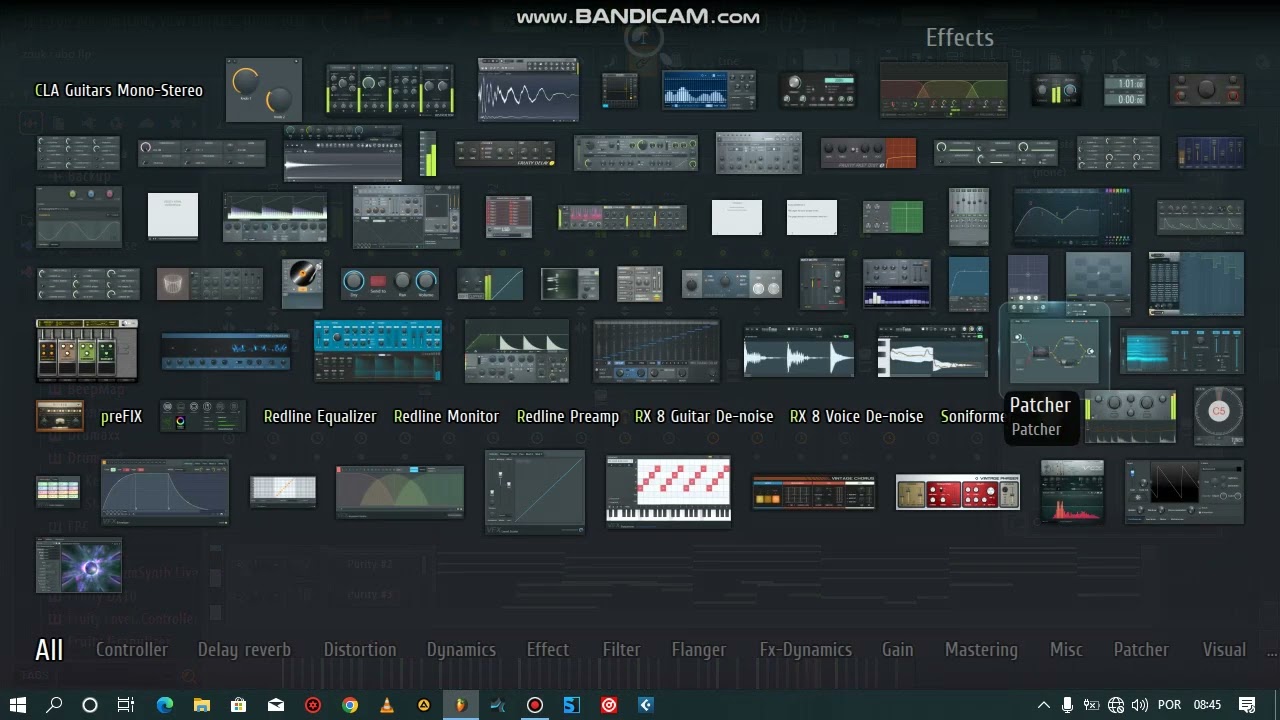
Task: Click the highlighted Patcher plugin thumbnail
Action: (1054, 351)
